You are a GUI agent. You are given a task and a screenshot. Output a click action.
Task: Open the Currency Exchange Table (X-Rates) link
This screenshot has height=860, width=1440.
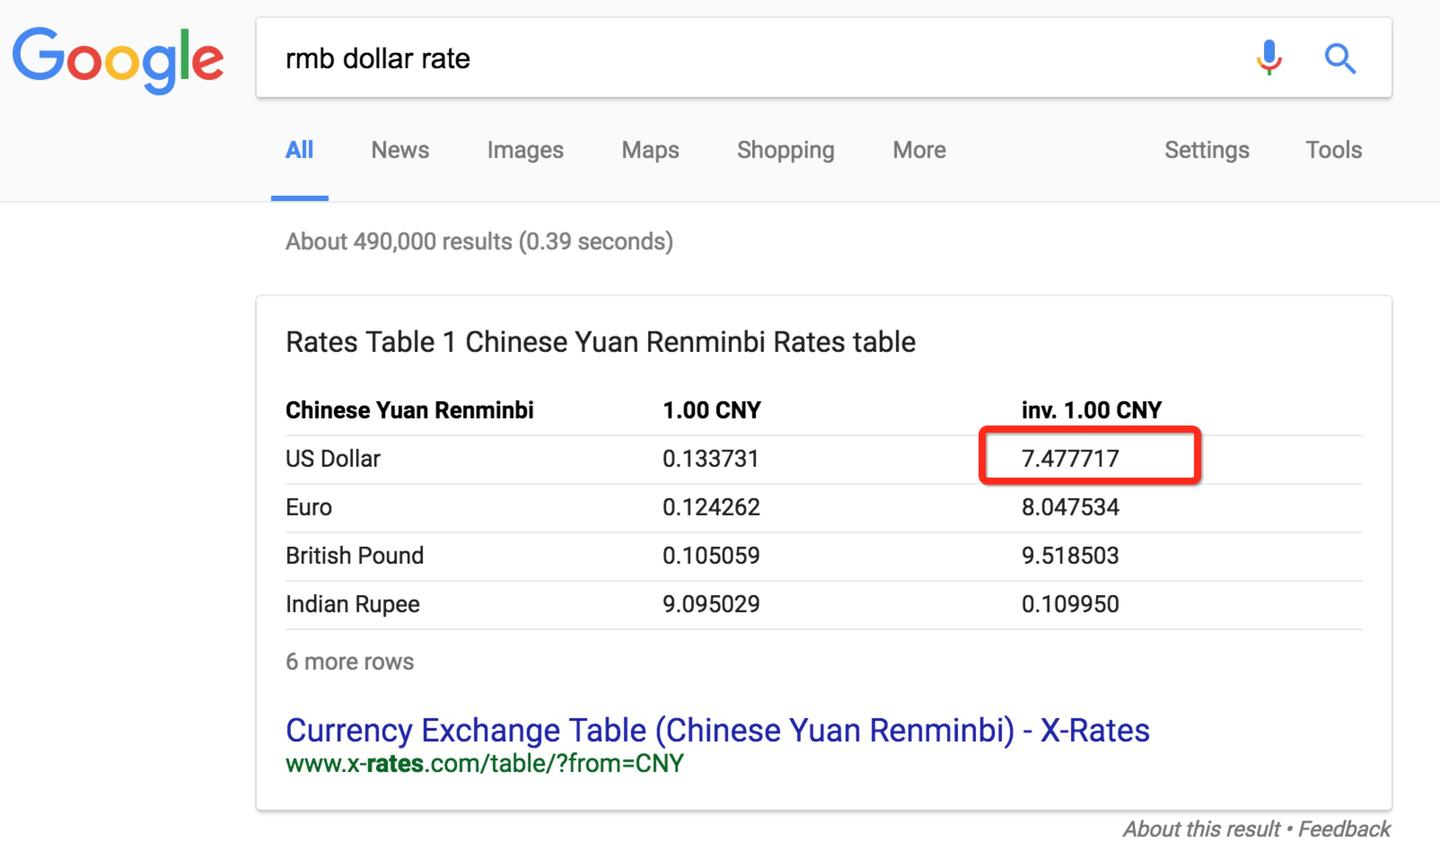717,730
